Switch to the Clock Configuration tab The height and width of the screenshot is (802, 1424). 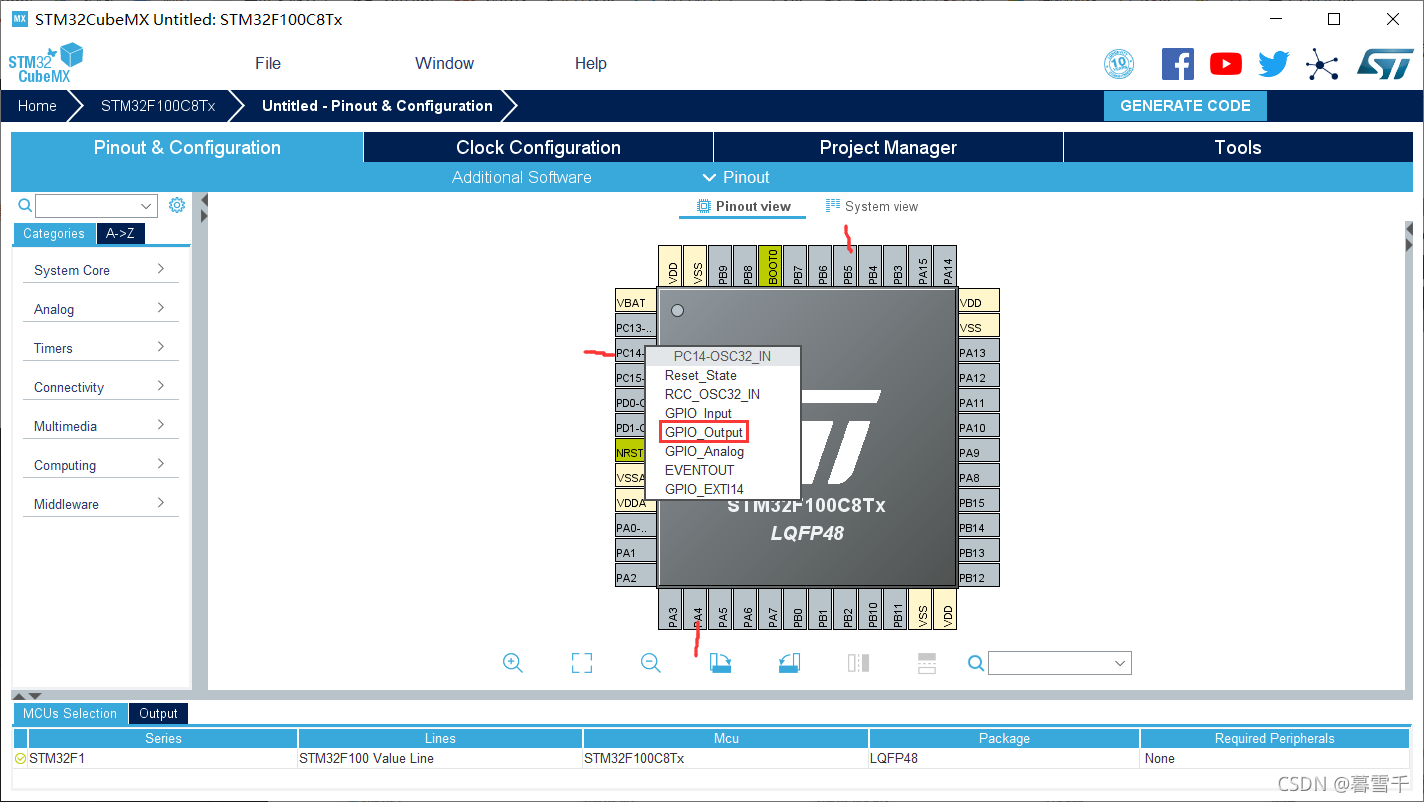point(538,147)
